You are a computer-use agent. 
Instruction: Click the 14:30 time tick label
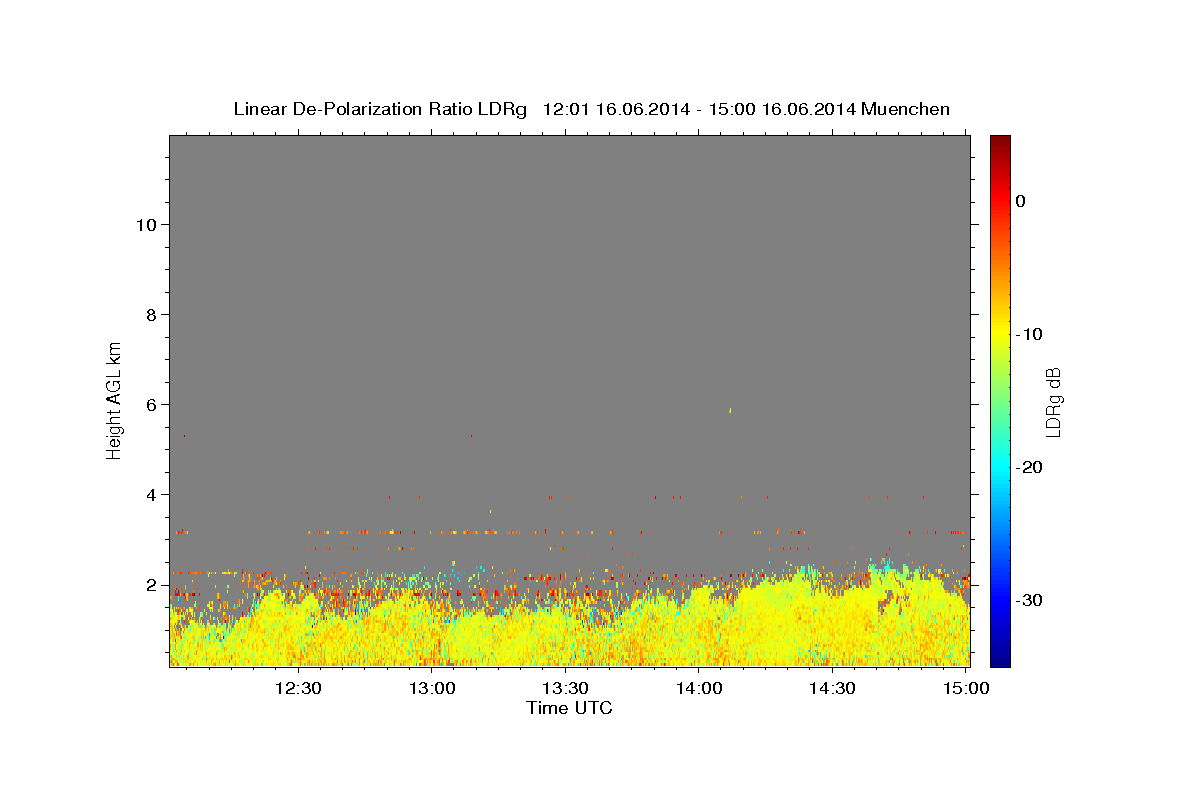(x=832, y=688)
